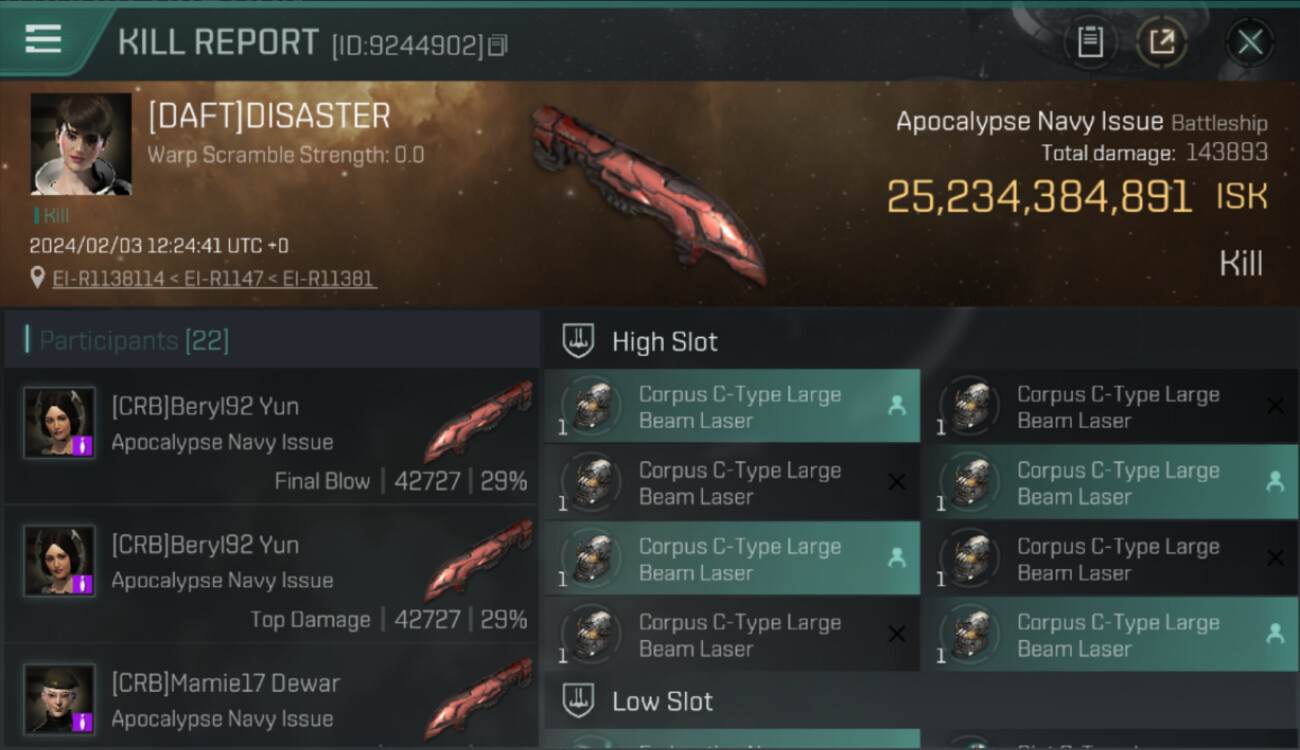Click the location pin icon

[38, 278]
